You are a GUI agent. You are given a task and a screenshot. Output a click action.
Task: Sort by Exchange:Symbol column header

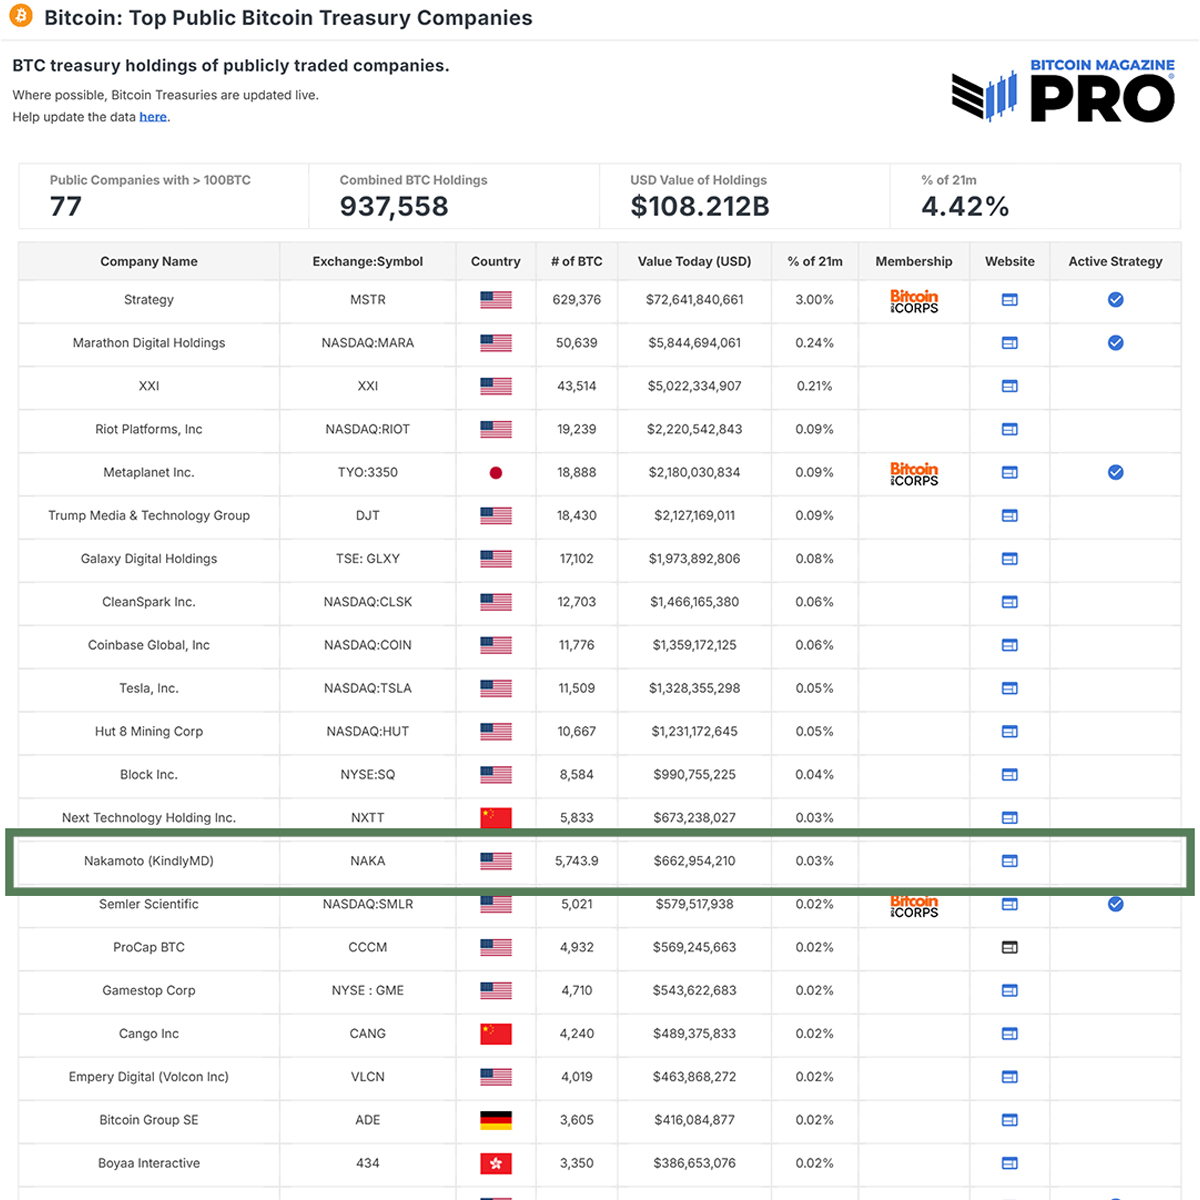click(368, 261)
